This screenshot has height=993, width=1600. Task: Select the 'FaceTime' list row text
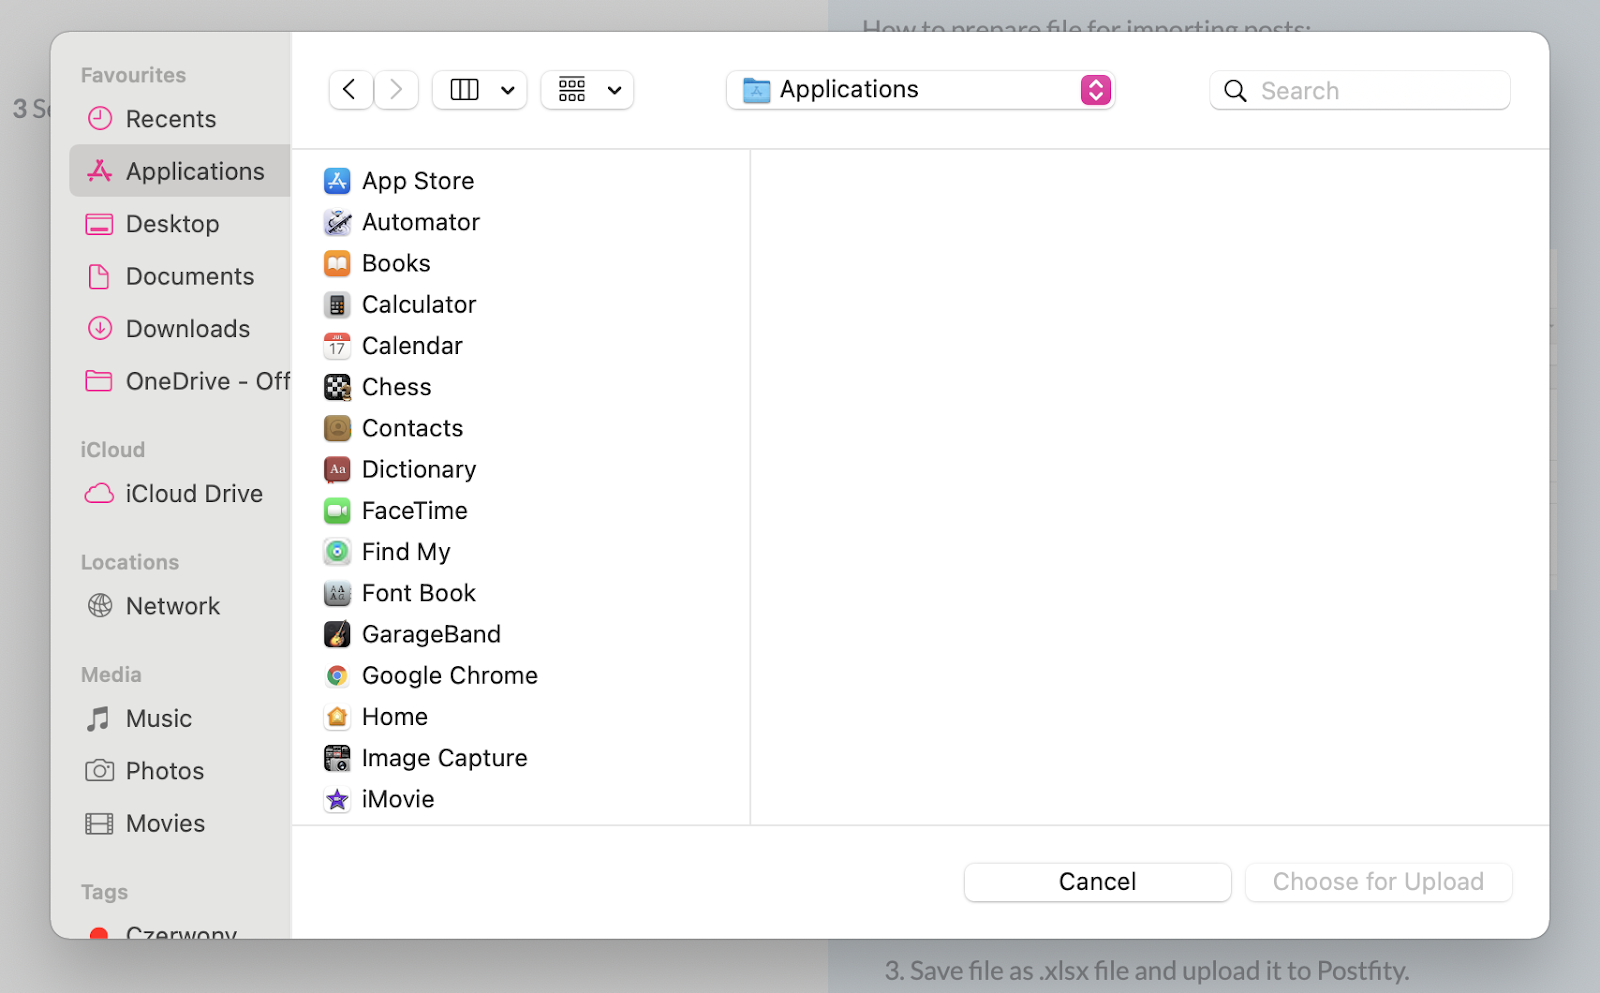click(415, 511)
